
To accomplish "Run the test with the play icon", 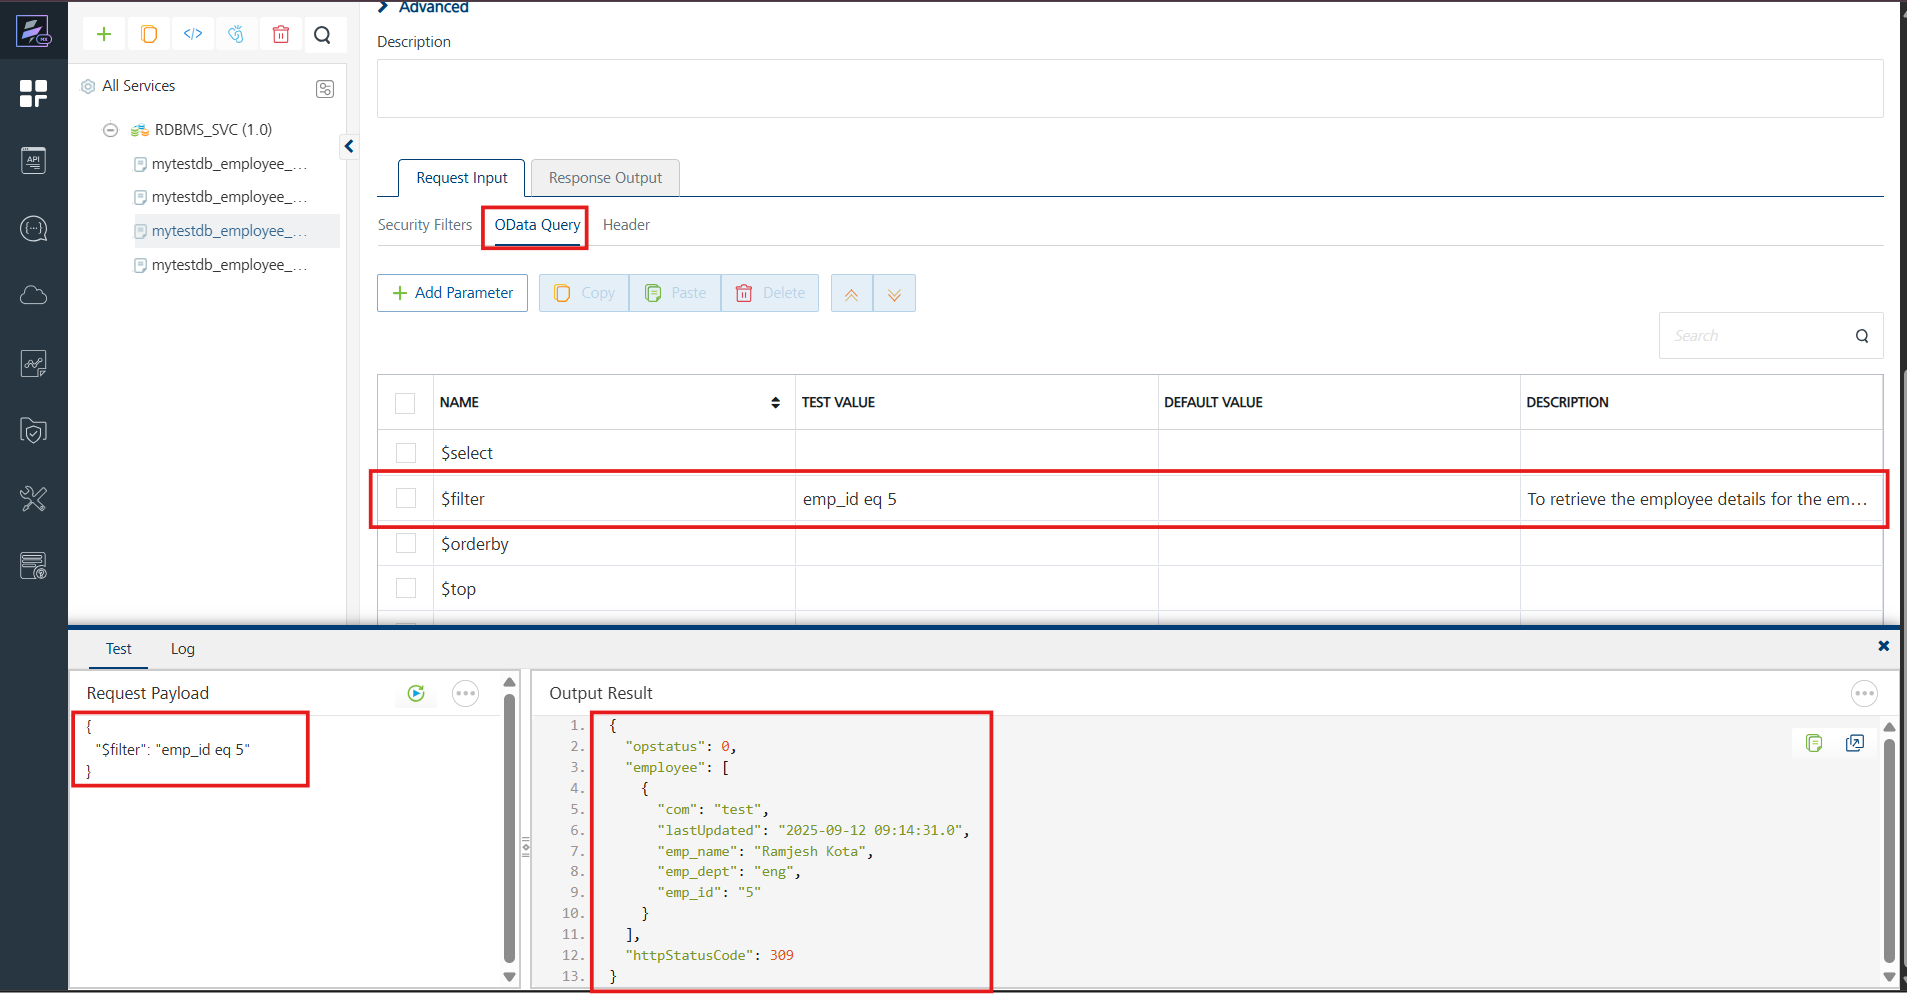I will (416, 693).
